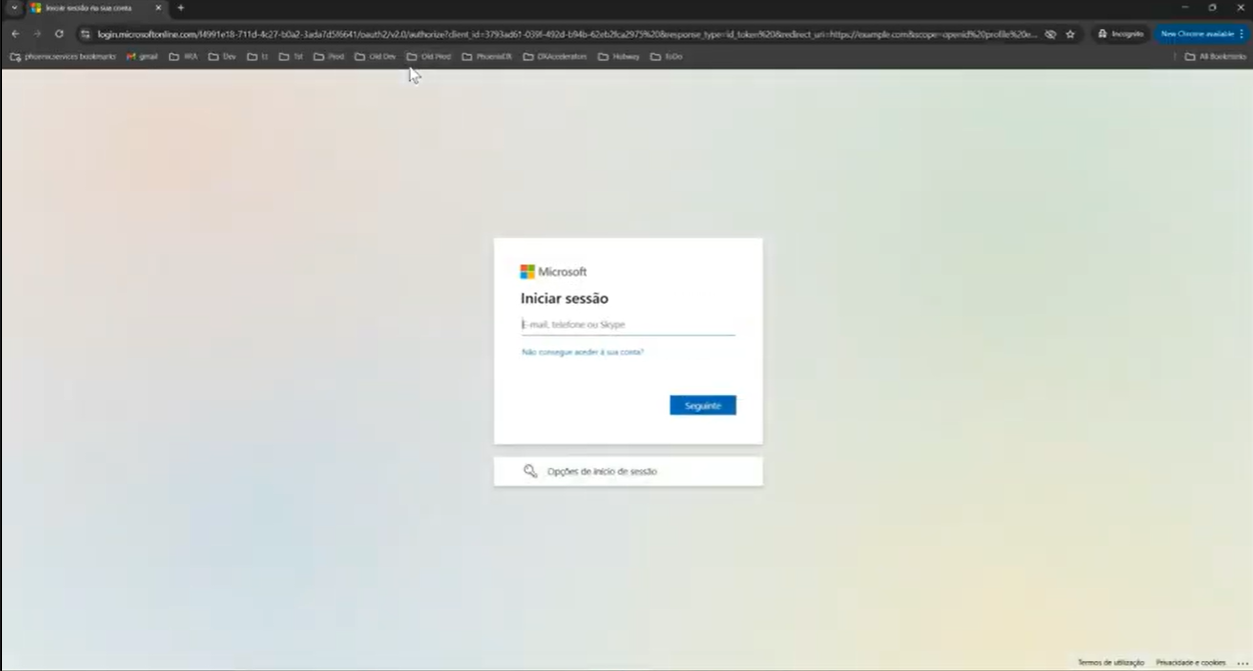Reload the page with the refresh icon

[x=59, y=34]
